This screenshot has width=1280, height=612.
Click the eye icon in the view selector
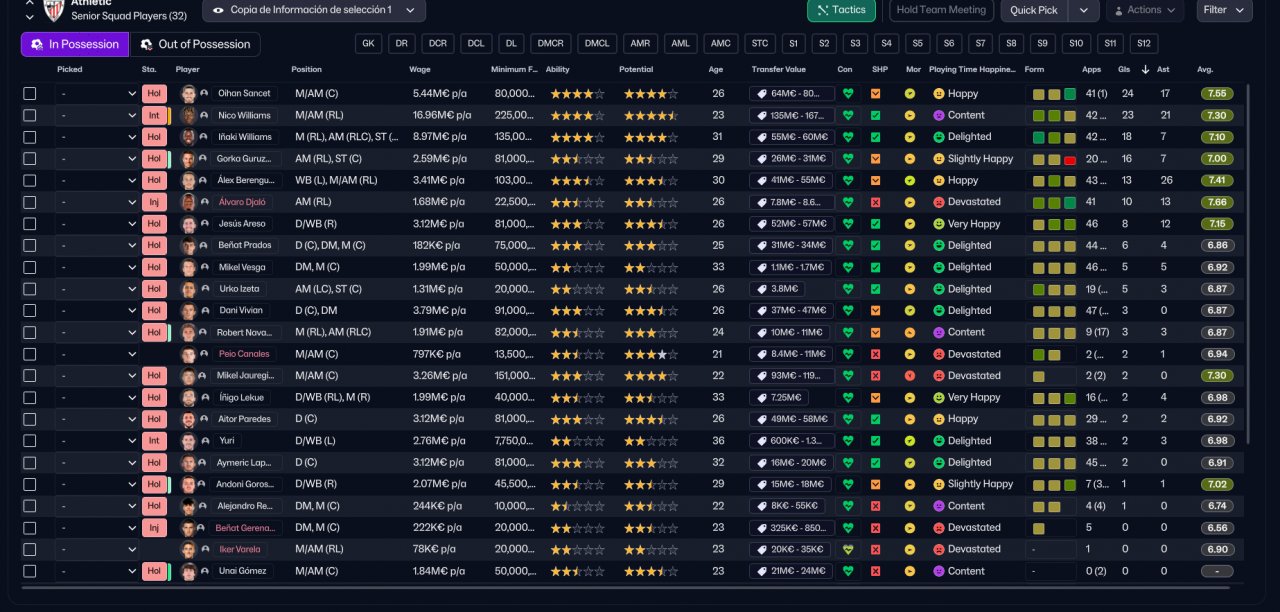pos(218,10)
